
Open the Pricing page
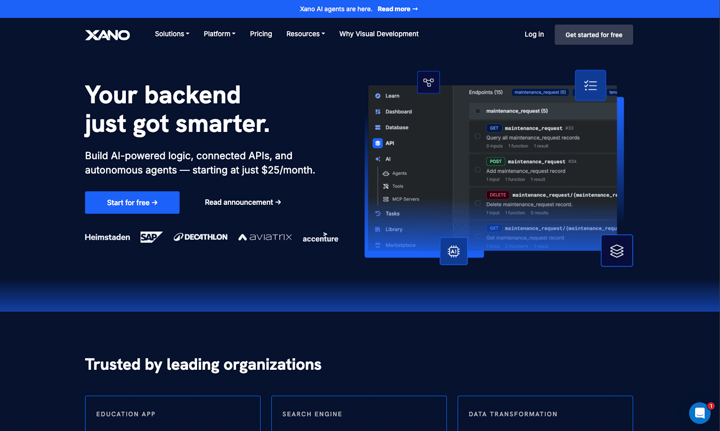click(x=261, y=34)
